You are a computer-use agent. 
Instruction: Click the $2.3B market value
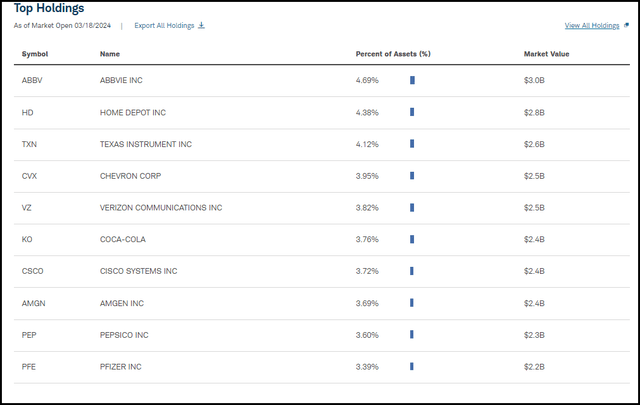pyautogui.click(x=534, y=335)
